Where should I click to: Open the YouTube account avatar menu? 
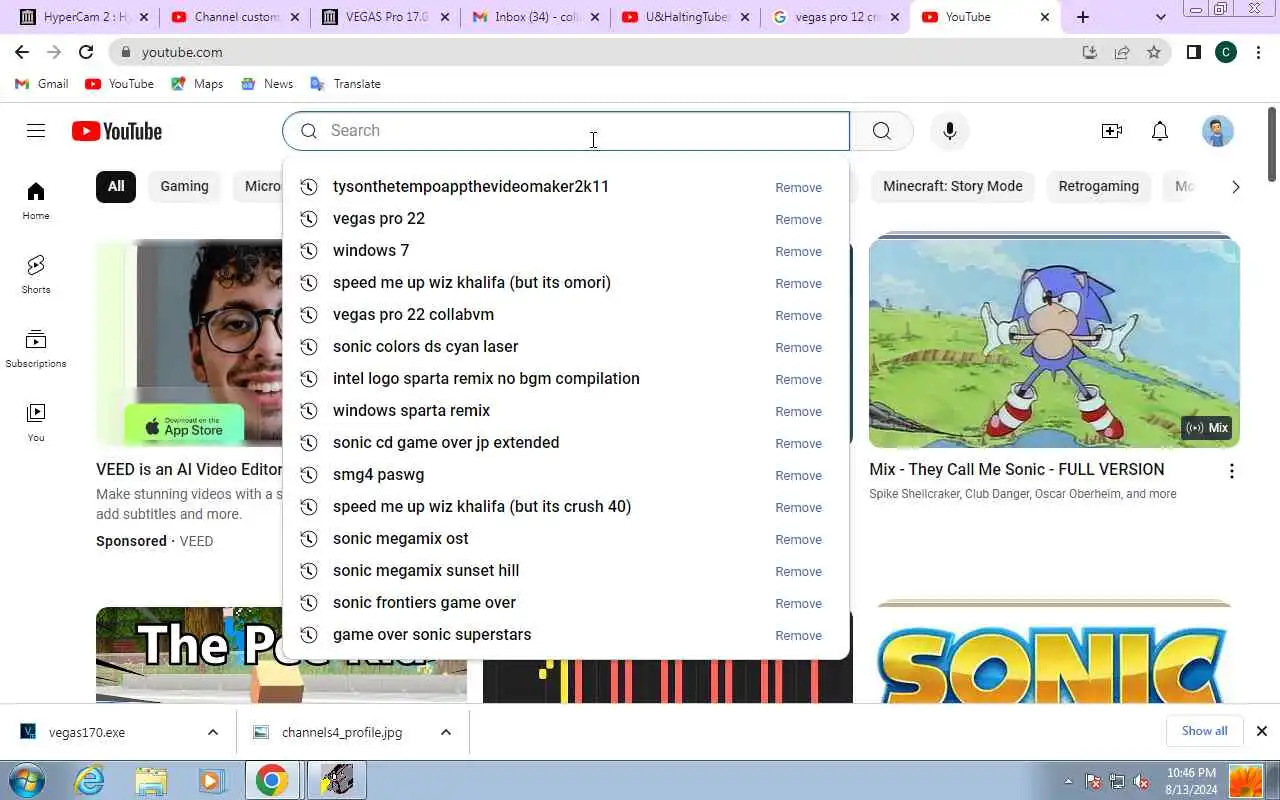click(1217, 131)
